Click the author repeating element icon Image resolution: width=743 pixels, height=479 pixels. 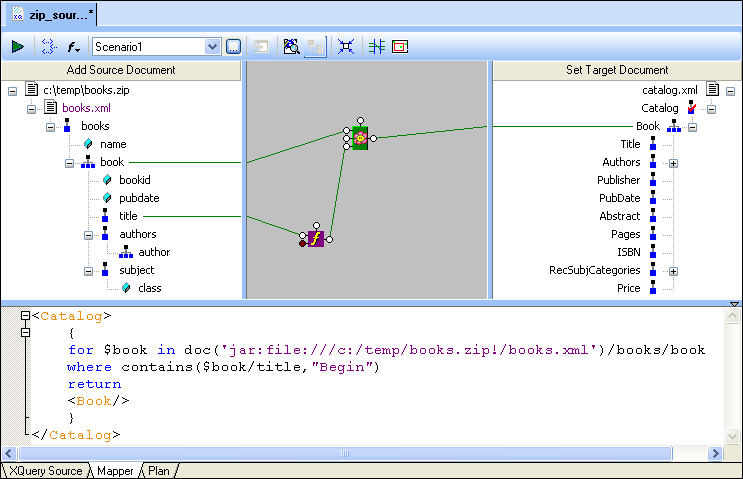point(126,252)
